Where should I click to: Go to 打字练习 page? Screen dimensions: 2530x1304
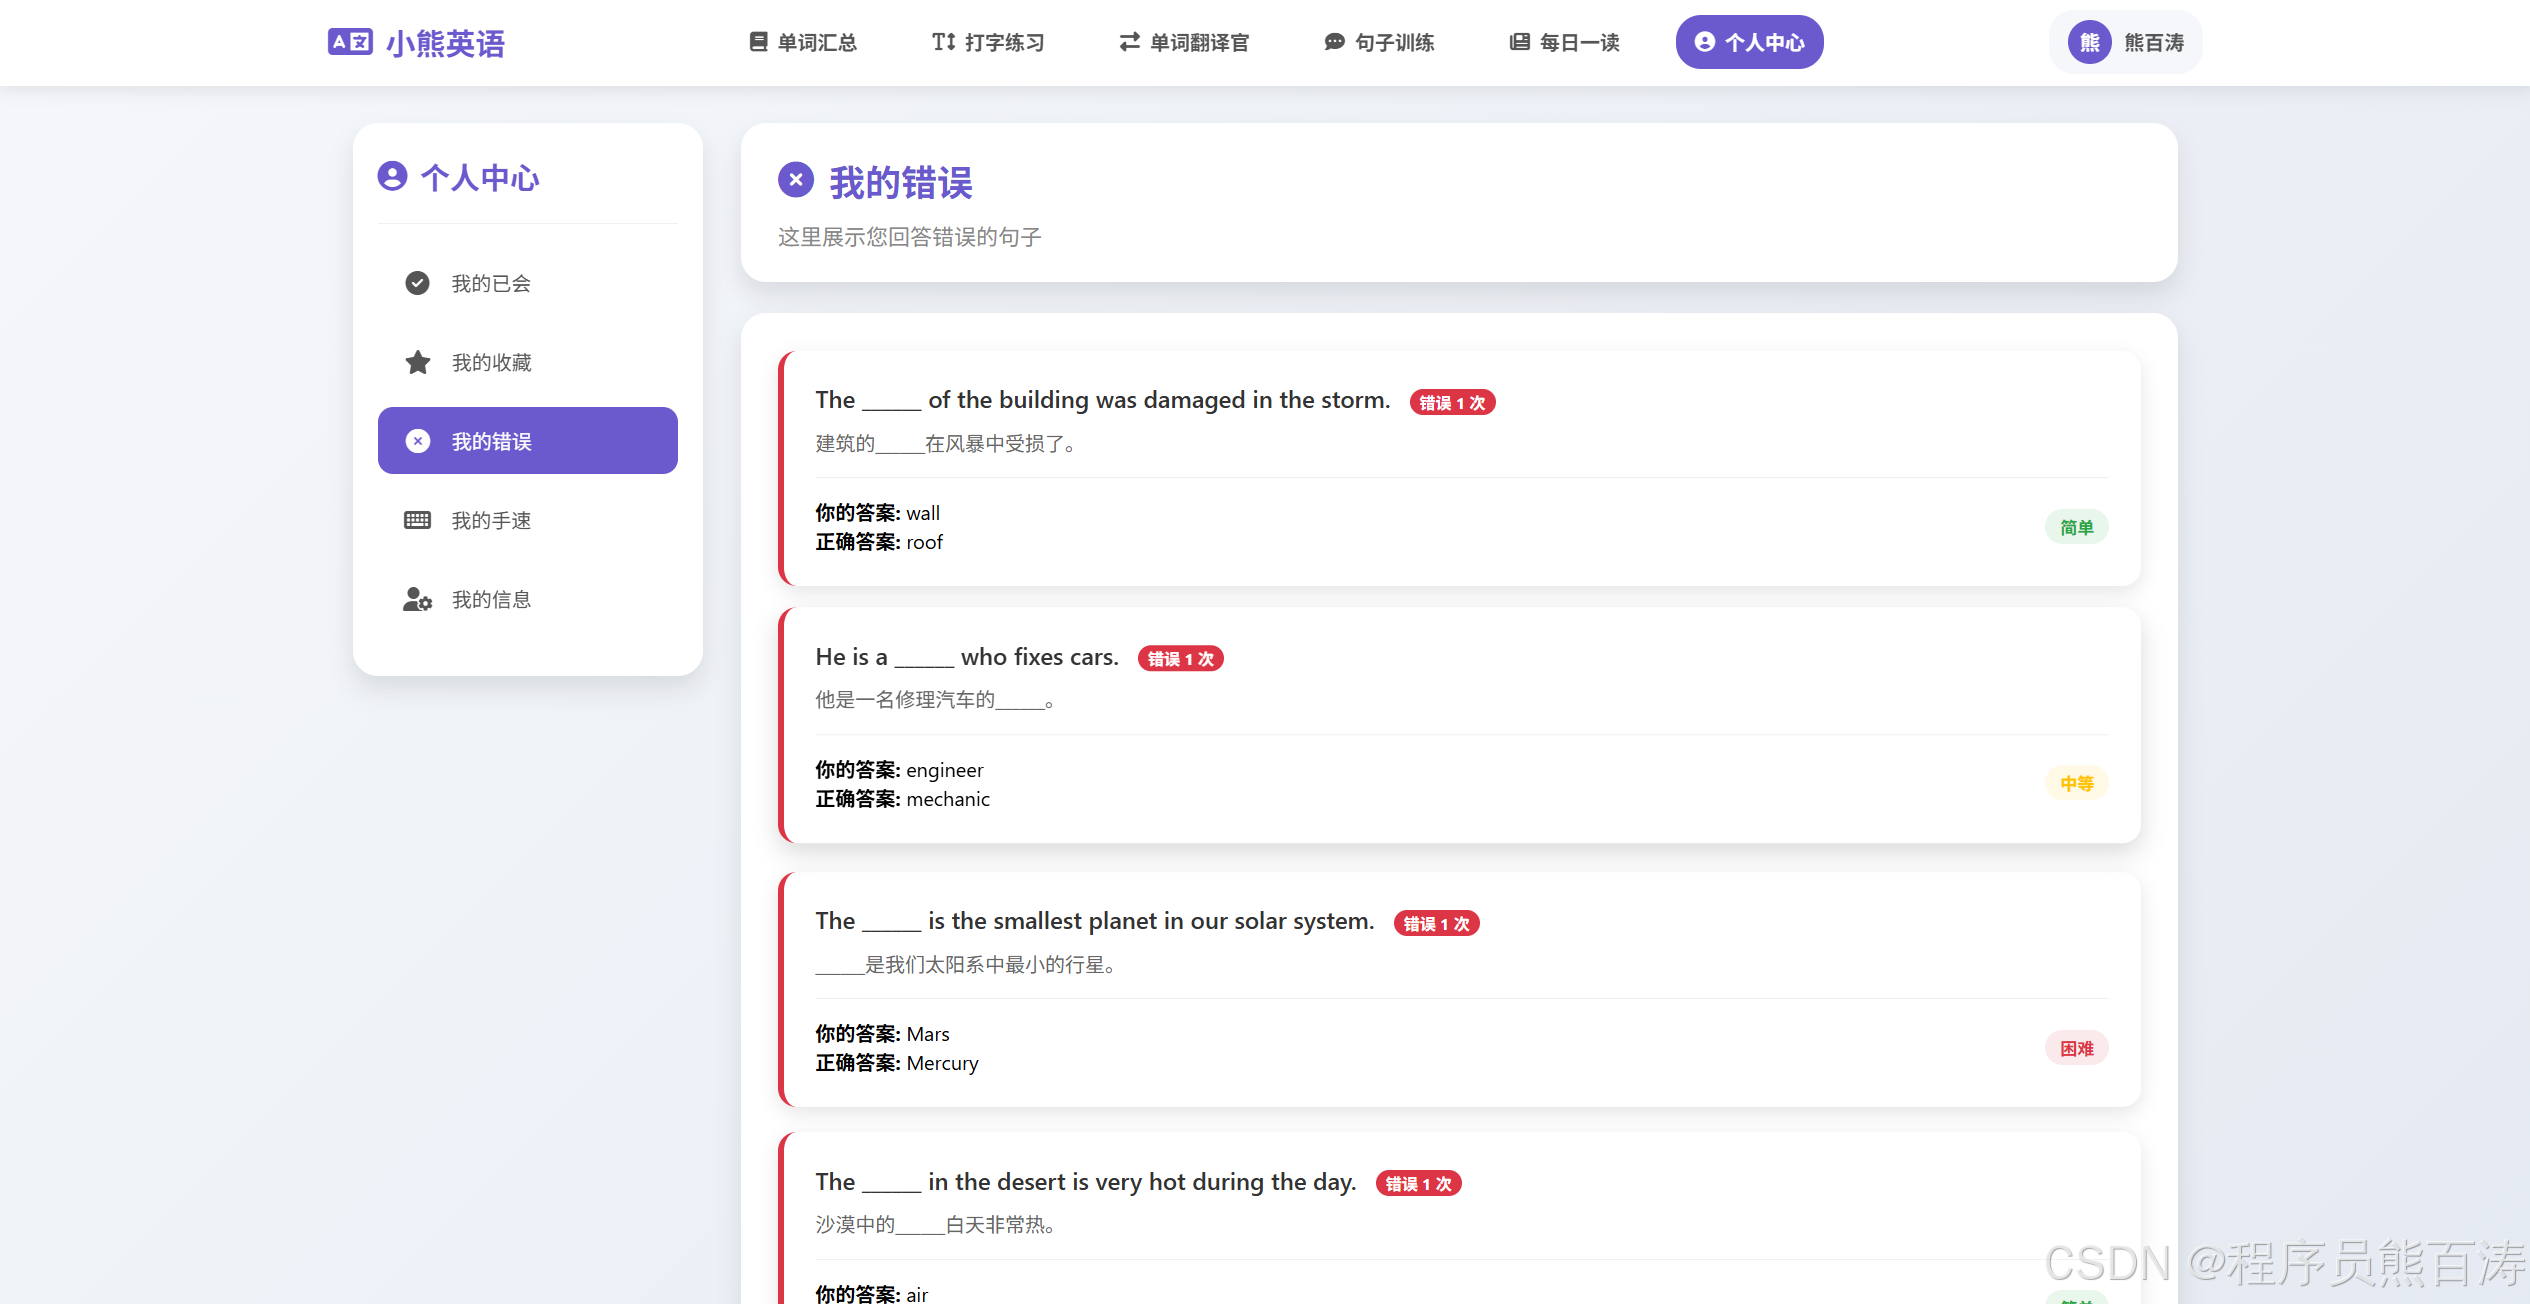click(988, 42)
